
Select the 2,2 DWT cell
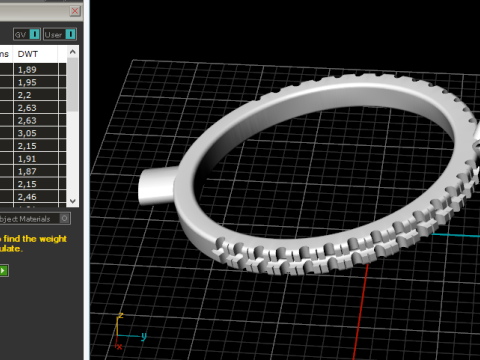(x=36, y=95)
